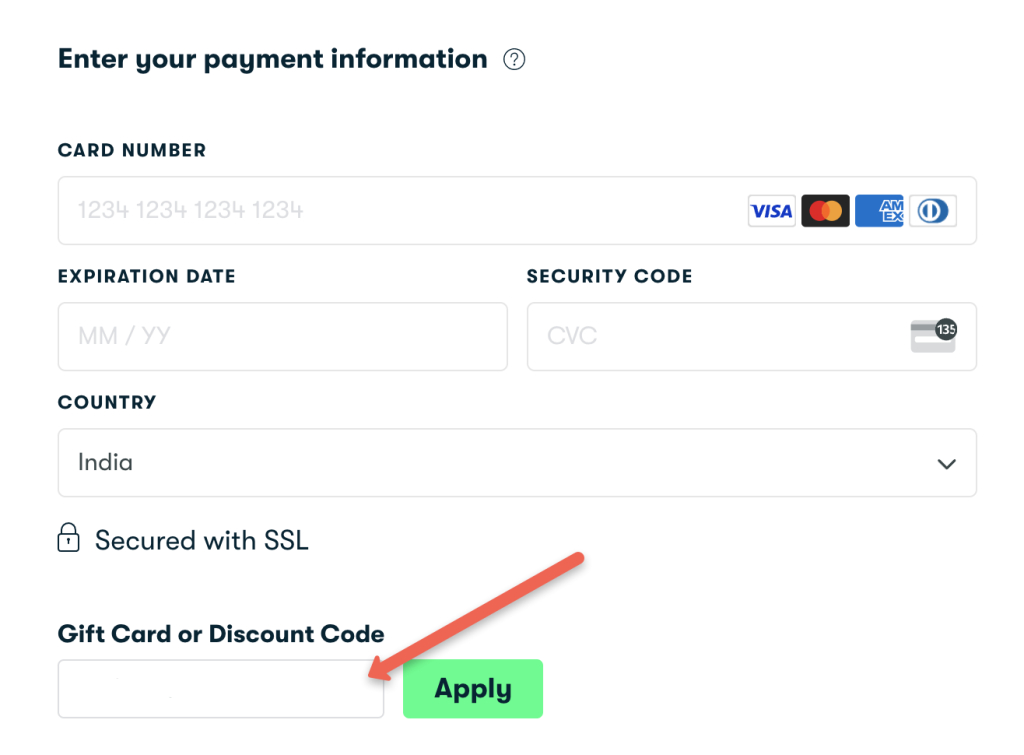Click the Mastercard logo

click(x=825, y=211)
